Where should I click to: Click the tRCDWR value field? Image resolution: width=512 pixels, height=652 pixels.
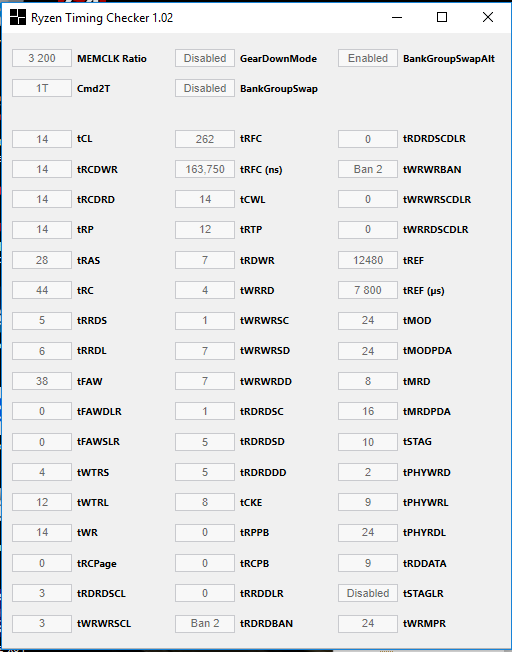click(42, 169)
